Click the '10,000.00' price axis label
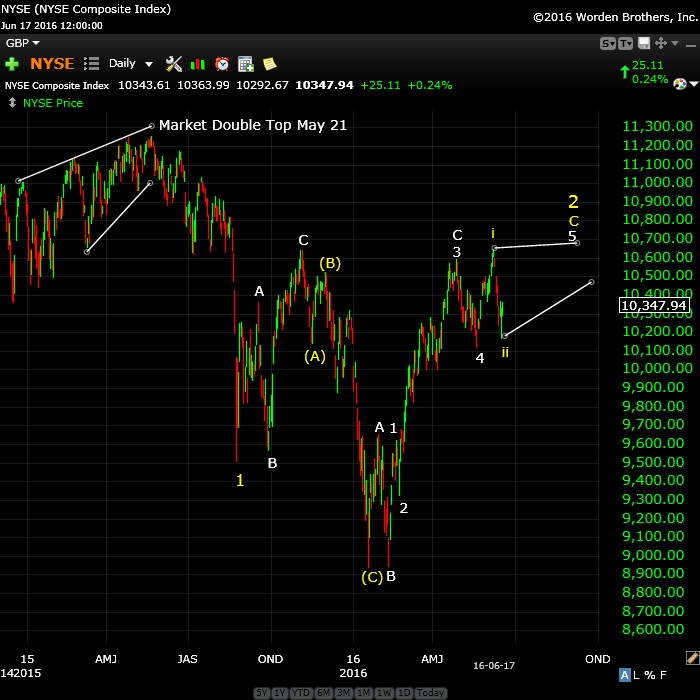The width and height of the screenshot is (700, 700). coord(658,368)
